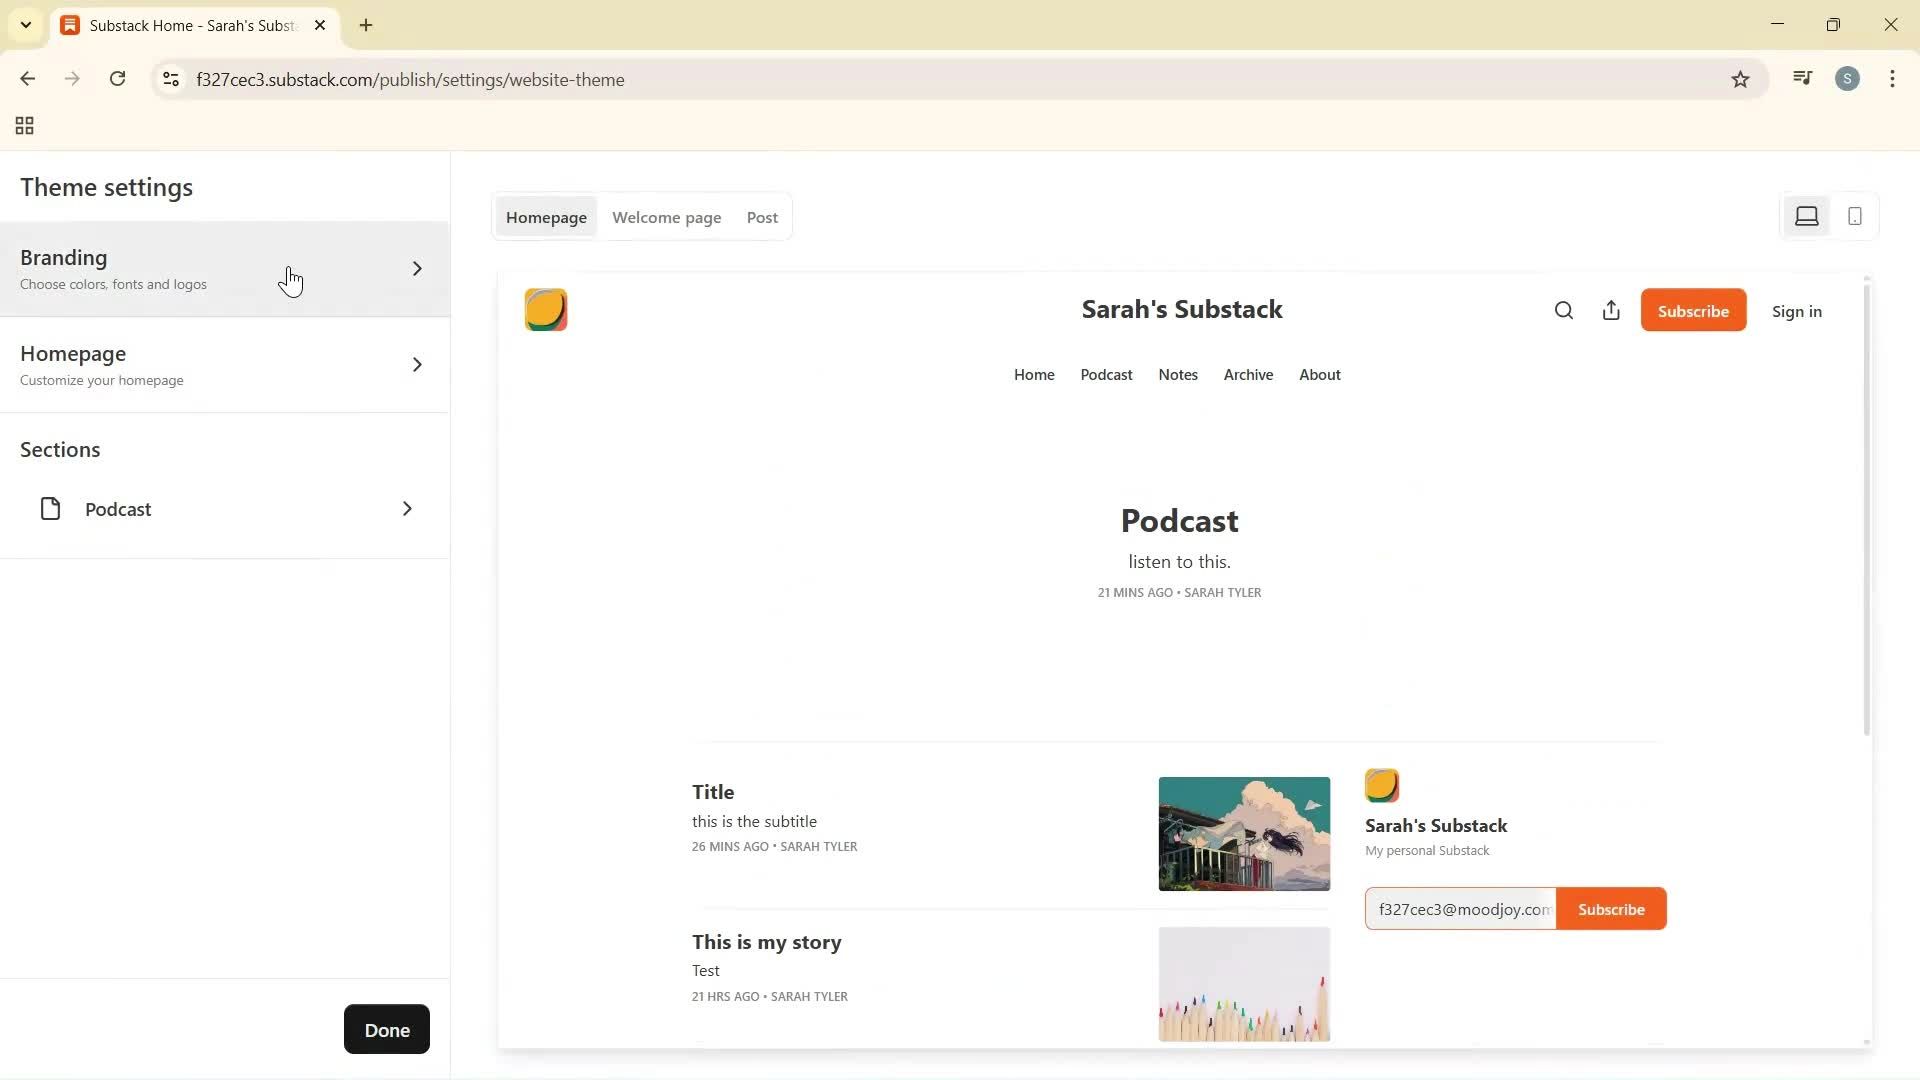This screenshot has height=1080, width=1920.
Task: Switch to mobile preview icon
Action: pos(1855,217)
